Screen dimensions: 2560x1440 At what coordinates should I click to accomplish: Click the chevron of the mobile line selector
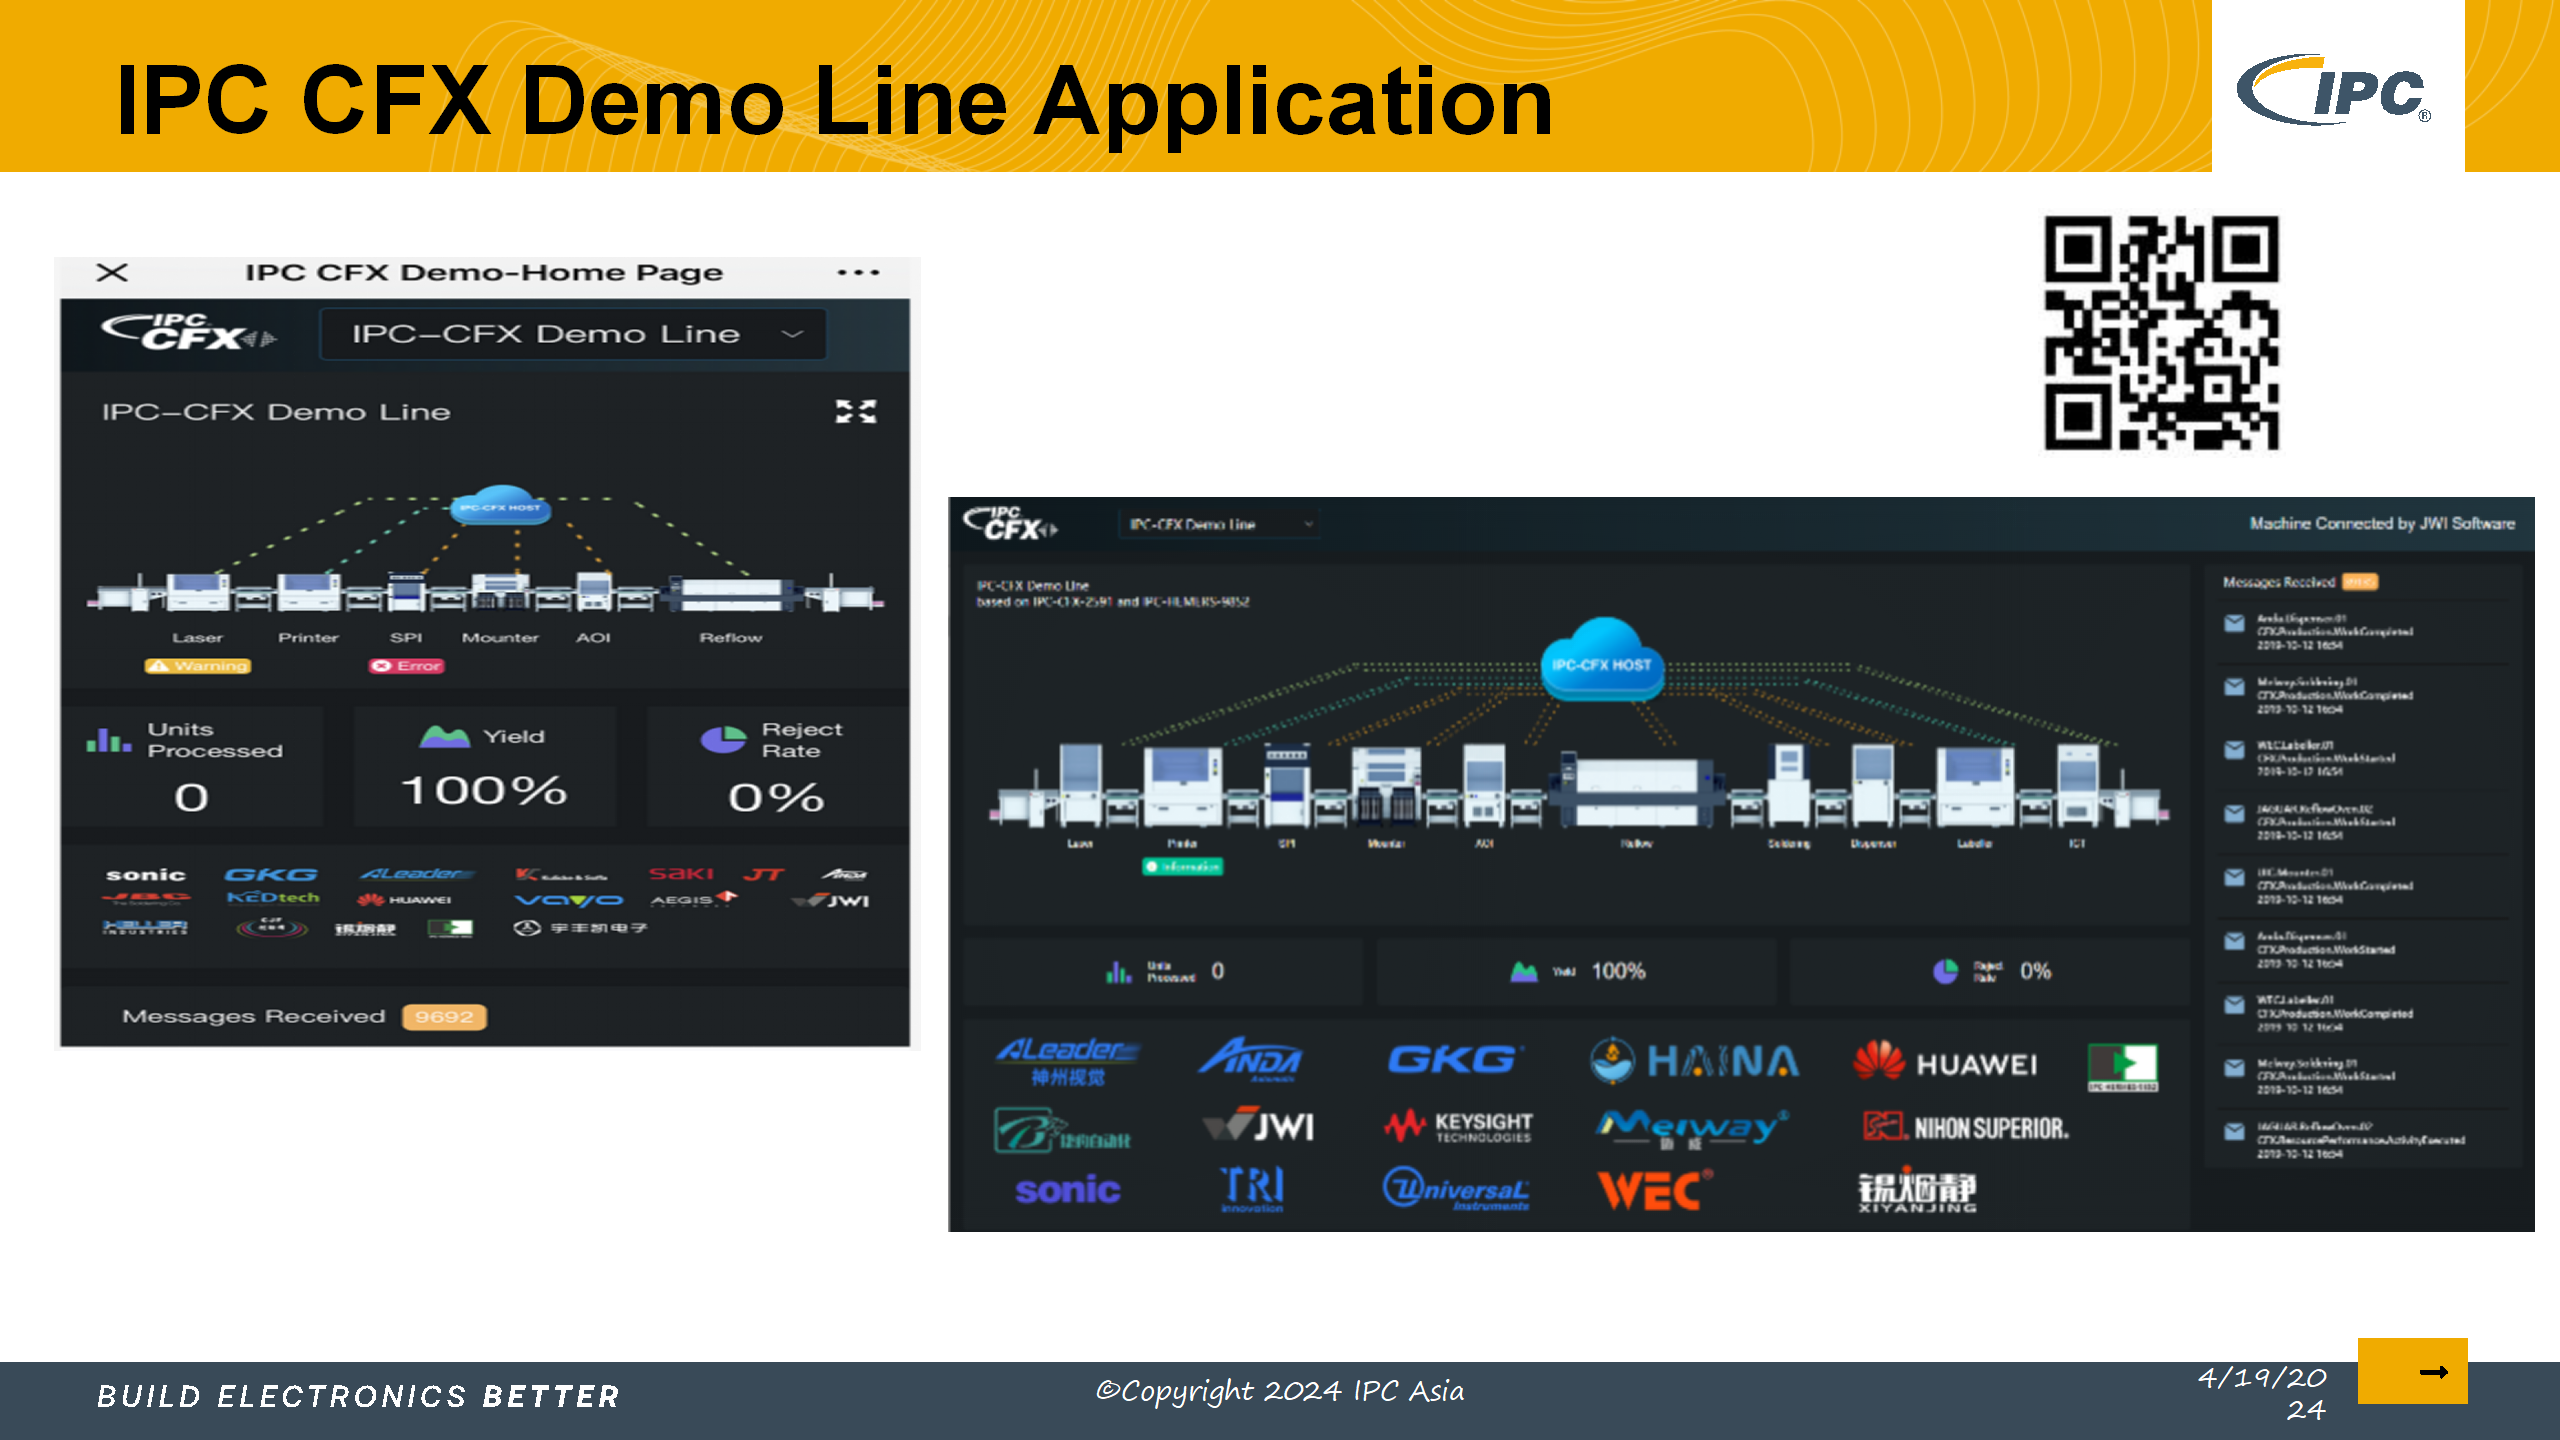pos(792,334)
